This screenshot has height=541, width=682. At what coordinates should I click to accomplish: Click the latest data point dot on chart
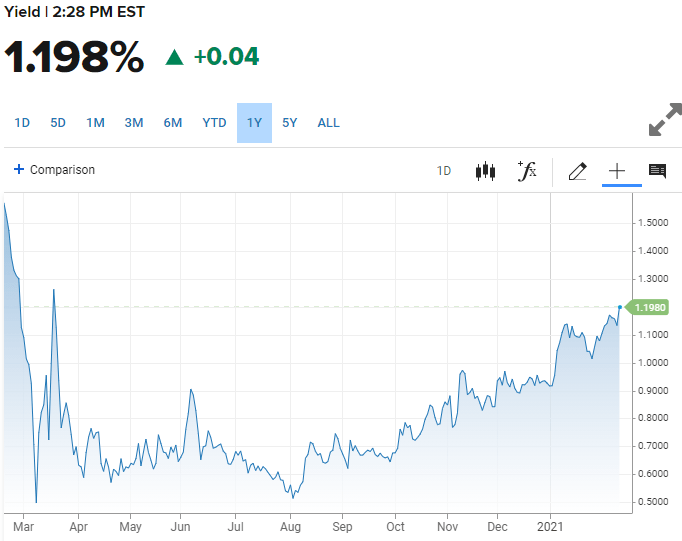pyautogui.click(x=620, y=307)
